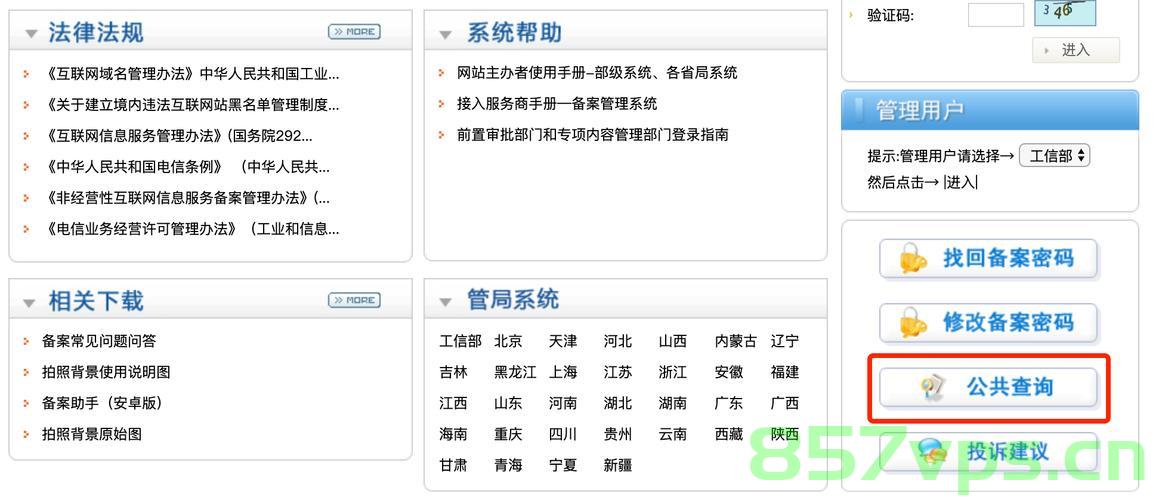Open 备案助手（安卓版） download link

pyautogui.click(x=102, y=403)
